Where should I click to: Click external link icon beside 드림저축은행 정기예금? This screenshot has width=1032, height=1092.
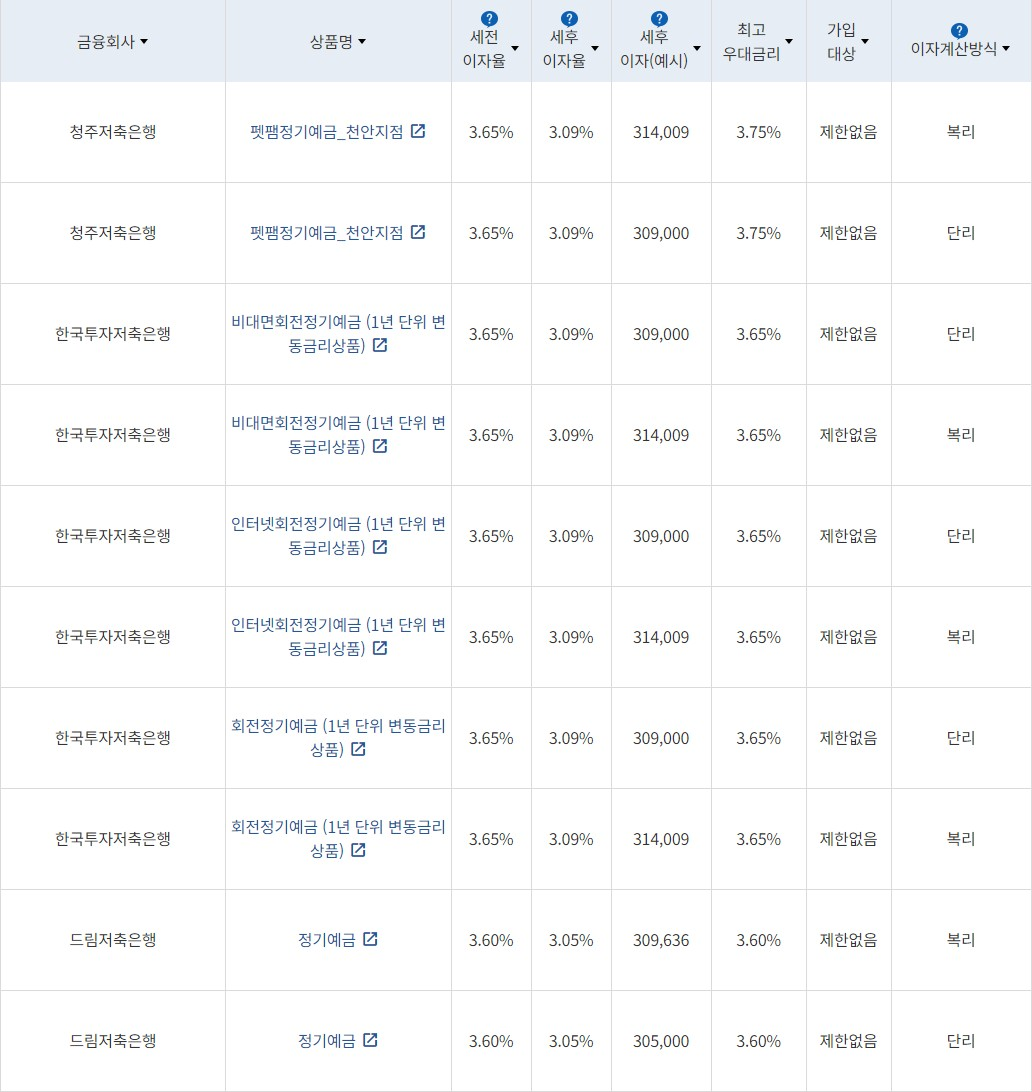pyautogui.click(x=371, y=940)
